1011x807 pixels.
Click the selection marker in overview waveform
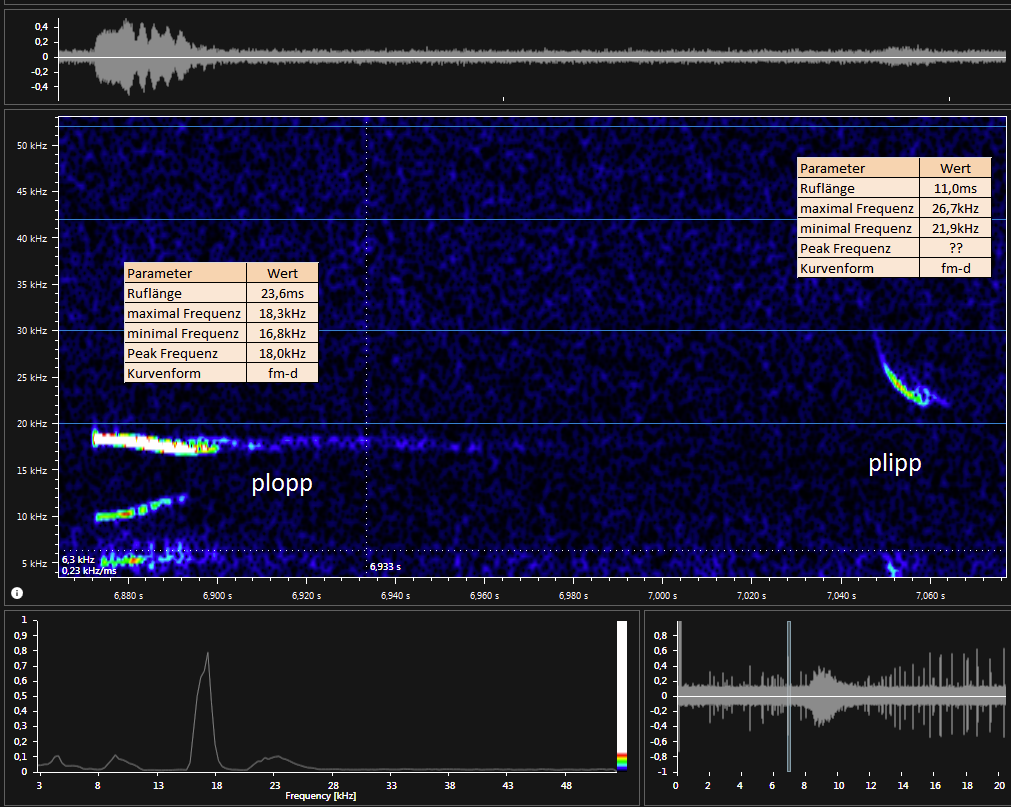(788, 696)
